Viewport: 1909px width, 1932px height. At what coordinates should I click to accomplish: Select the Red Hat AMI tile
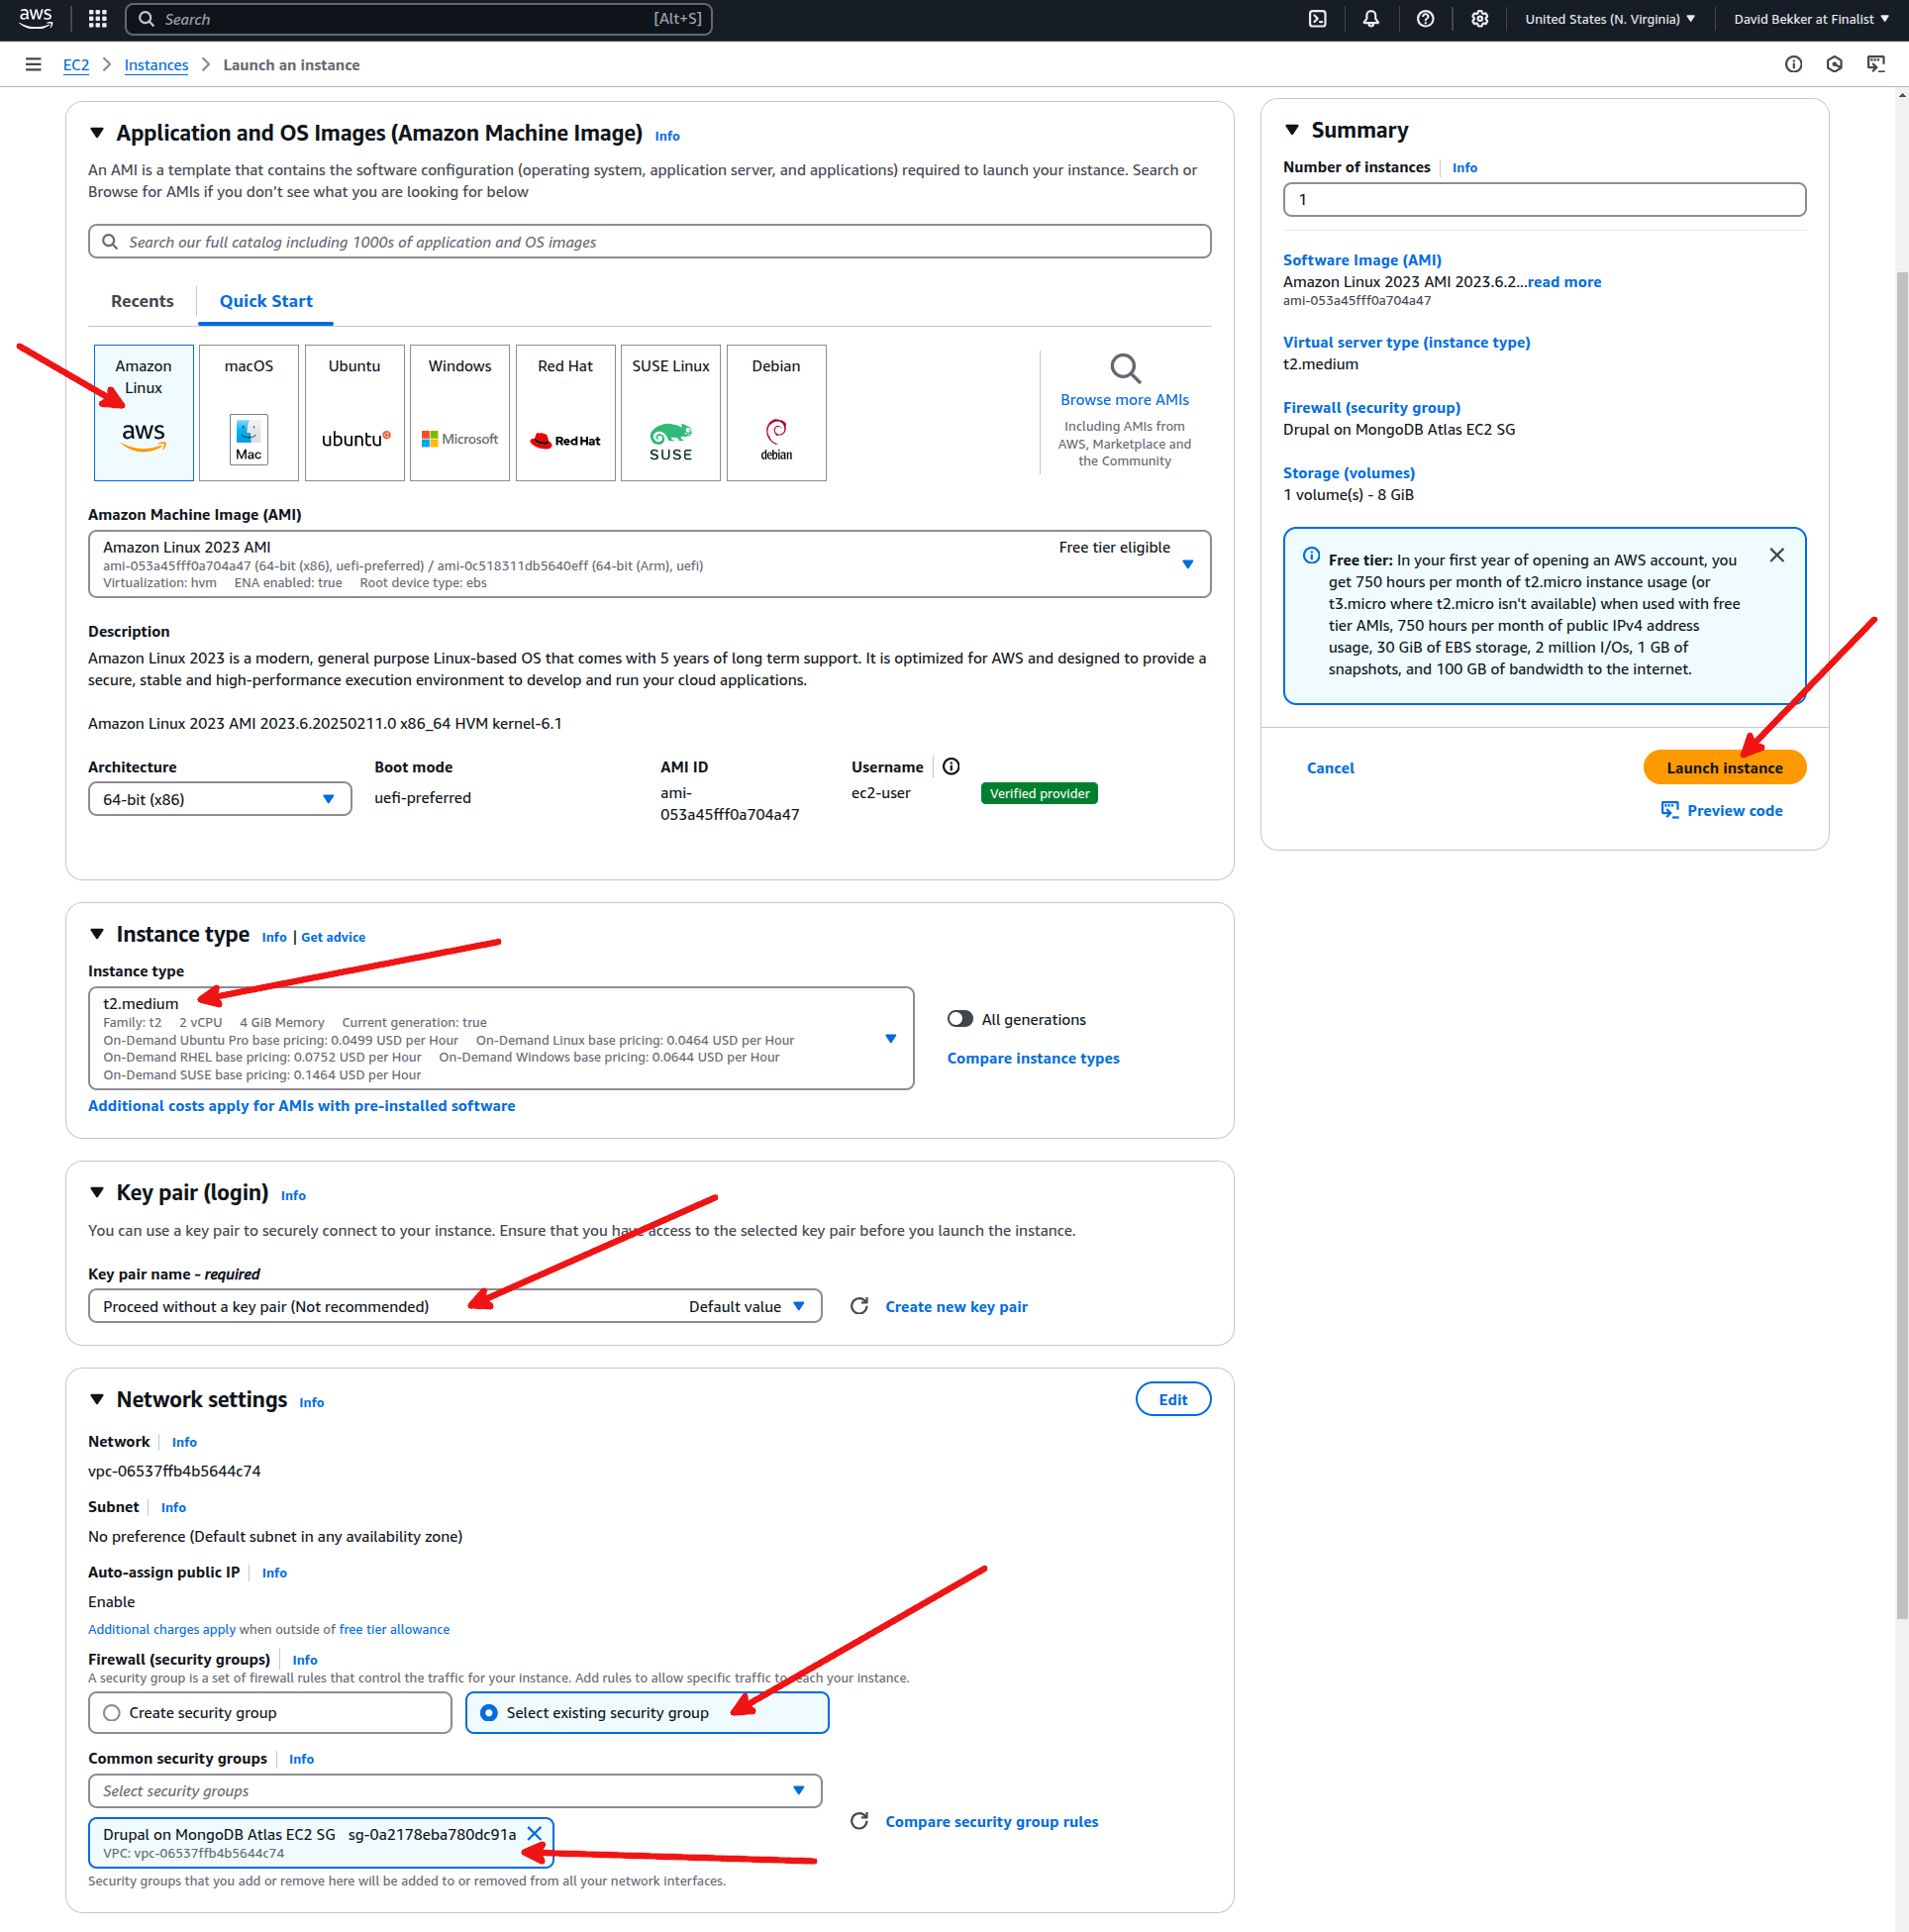coord(565,413)
